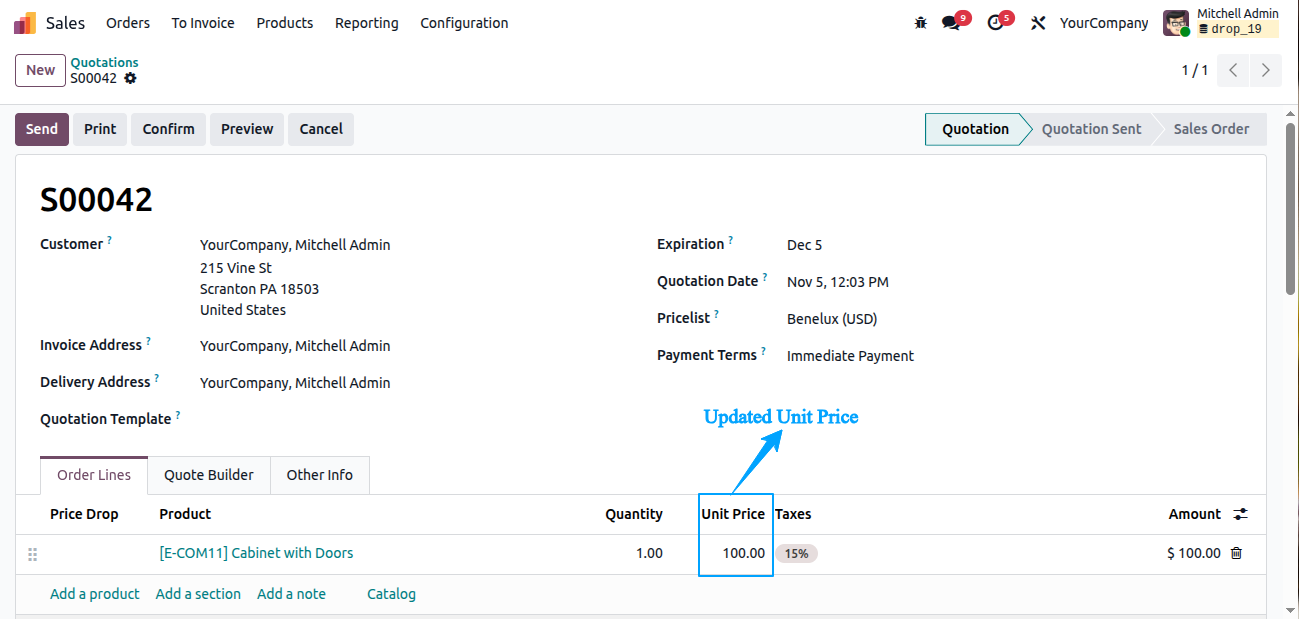Image resolution: width=1299 pixels, height=619 pixels.
Task: Open the Reporting menu
Action: [367, 23]
